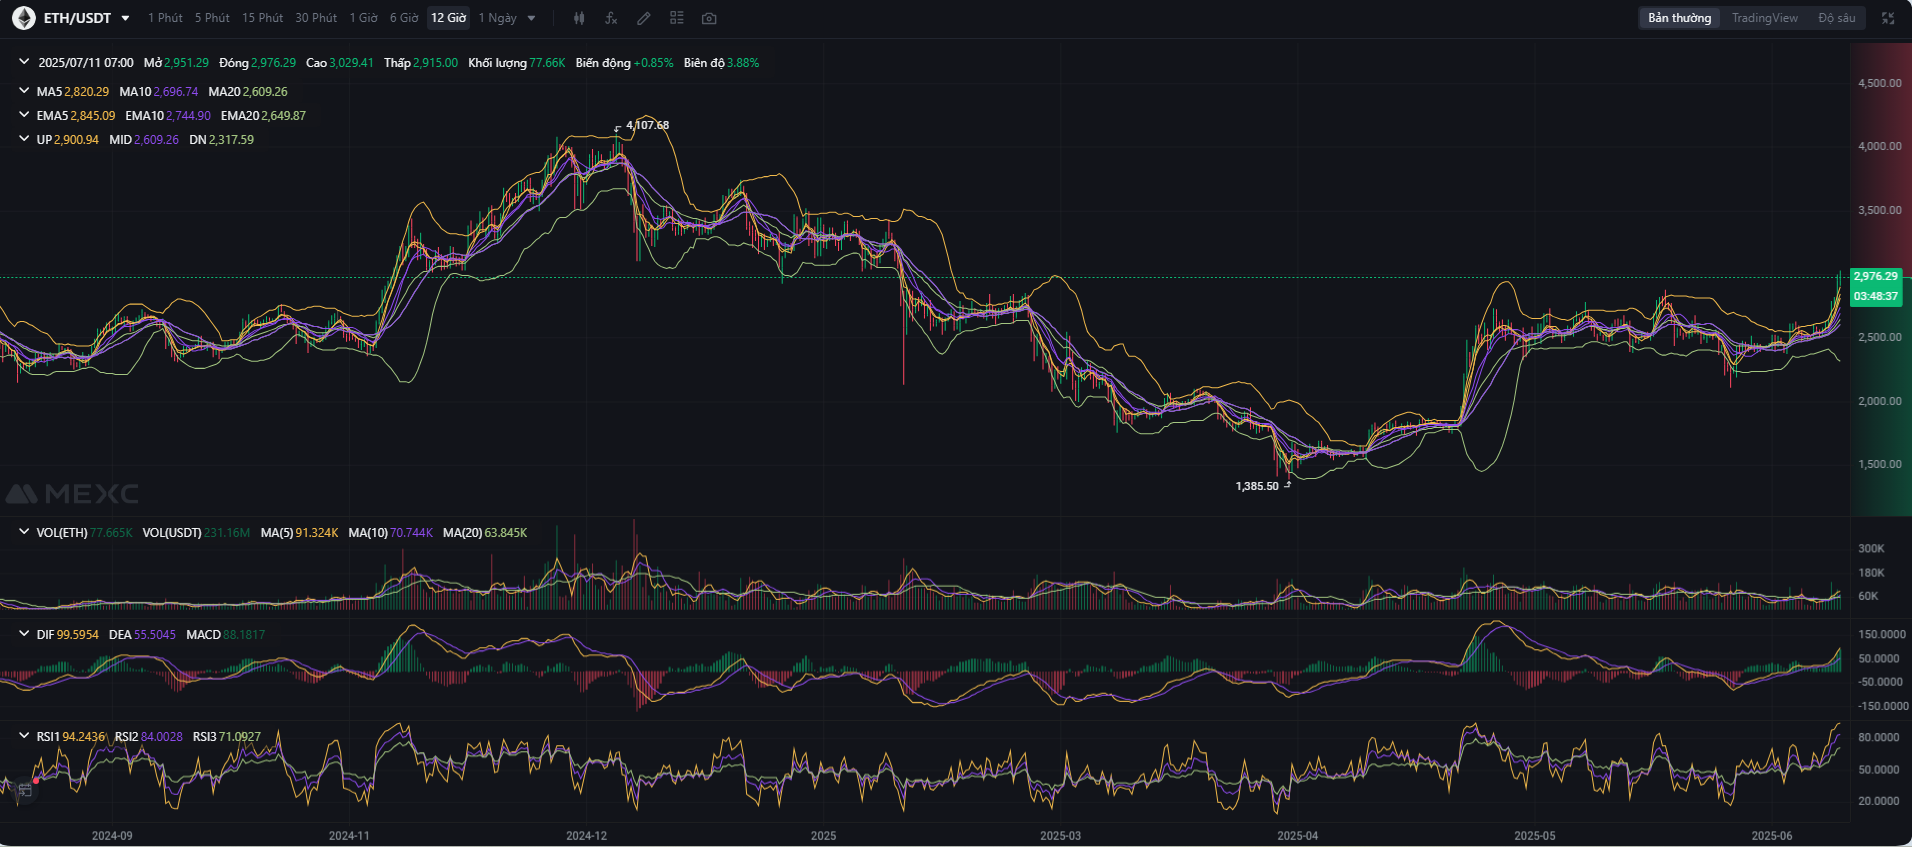Click the 1,385.50 low price marker
Image resolution: width=1912 pixels, height=847 pixels.
pyautogui.click(x=1257, y=486)
